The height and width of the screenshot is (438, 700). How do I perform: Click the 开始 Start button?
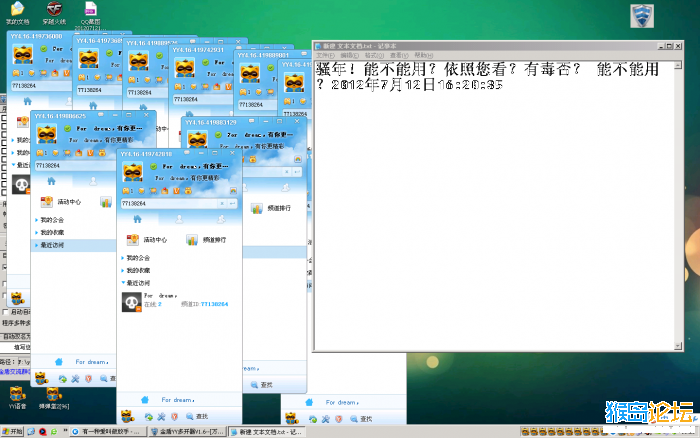(12, 432)
